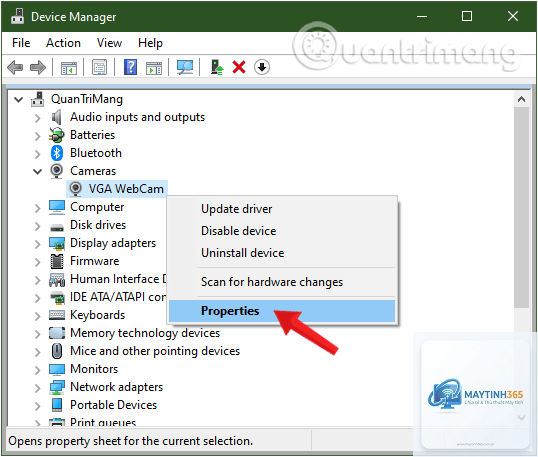Click Scan for hardware changes monitor icon
Image resolution: width=538 pixels, height=457 pixels.
coord(185,67)
